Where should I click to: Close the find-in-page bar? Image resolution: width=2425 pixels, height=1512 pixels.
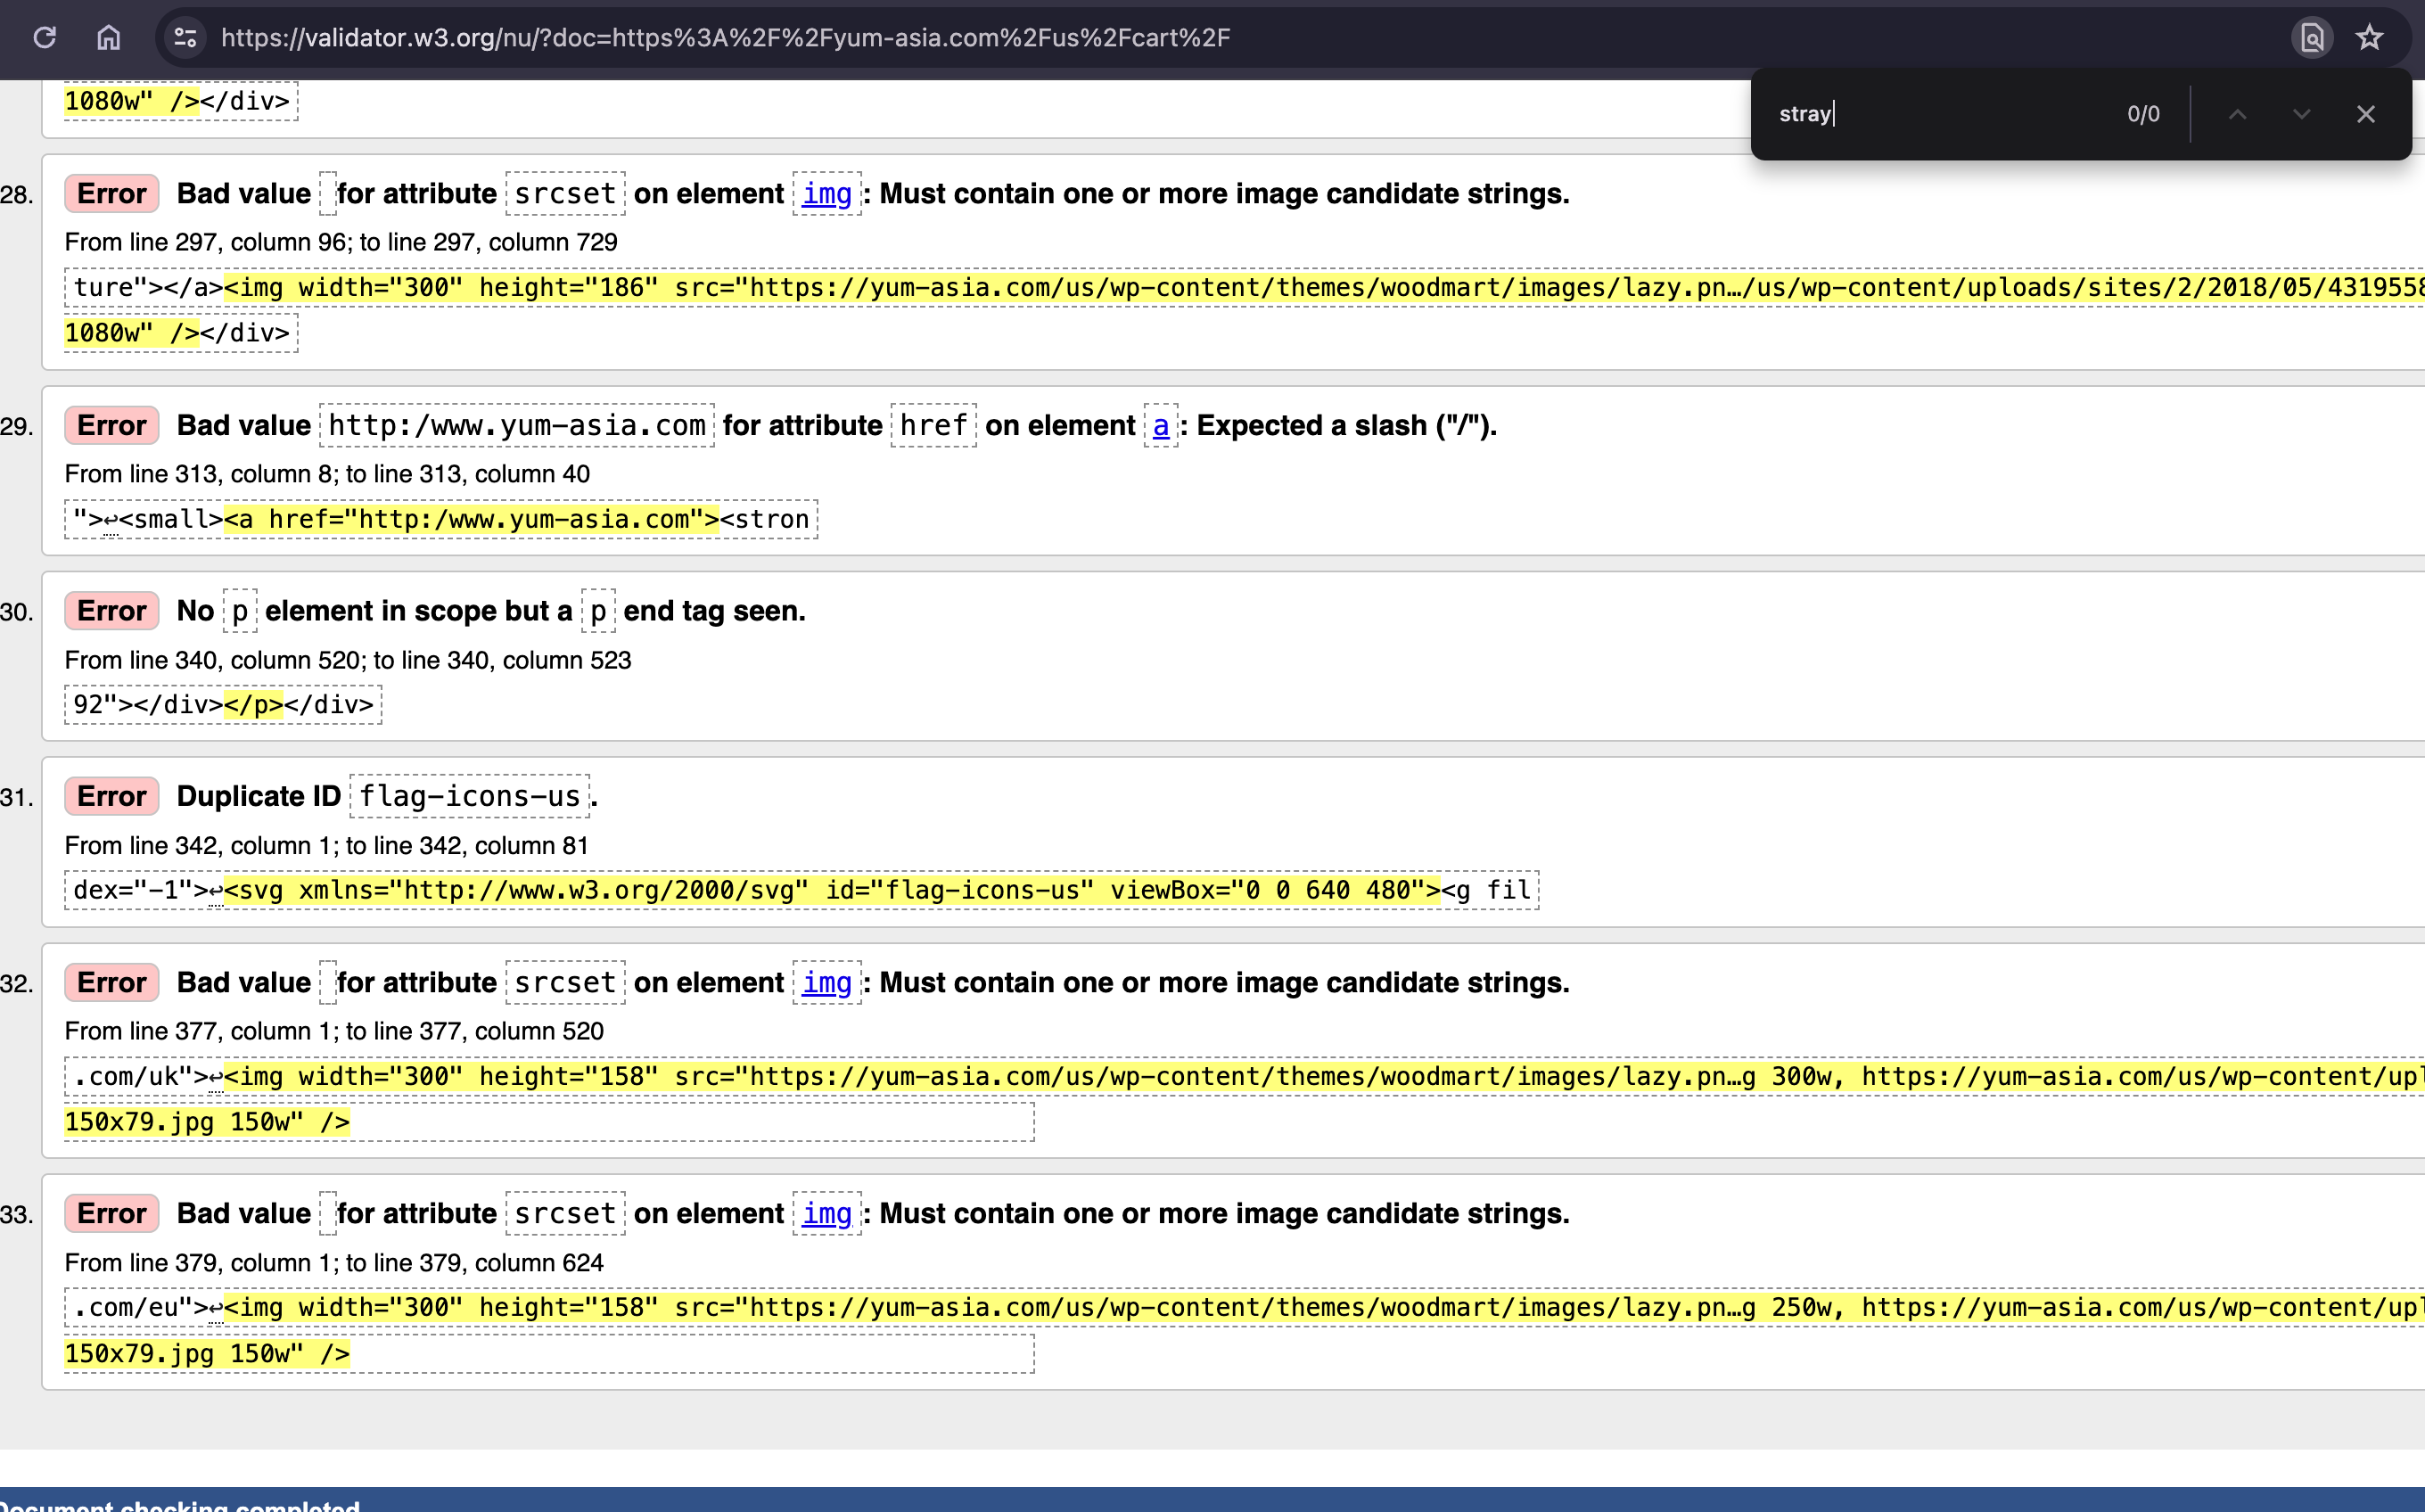pos(2365,114)
